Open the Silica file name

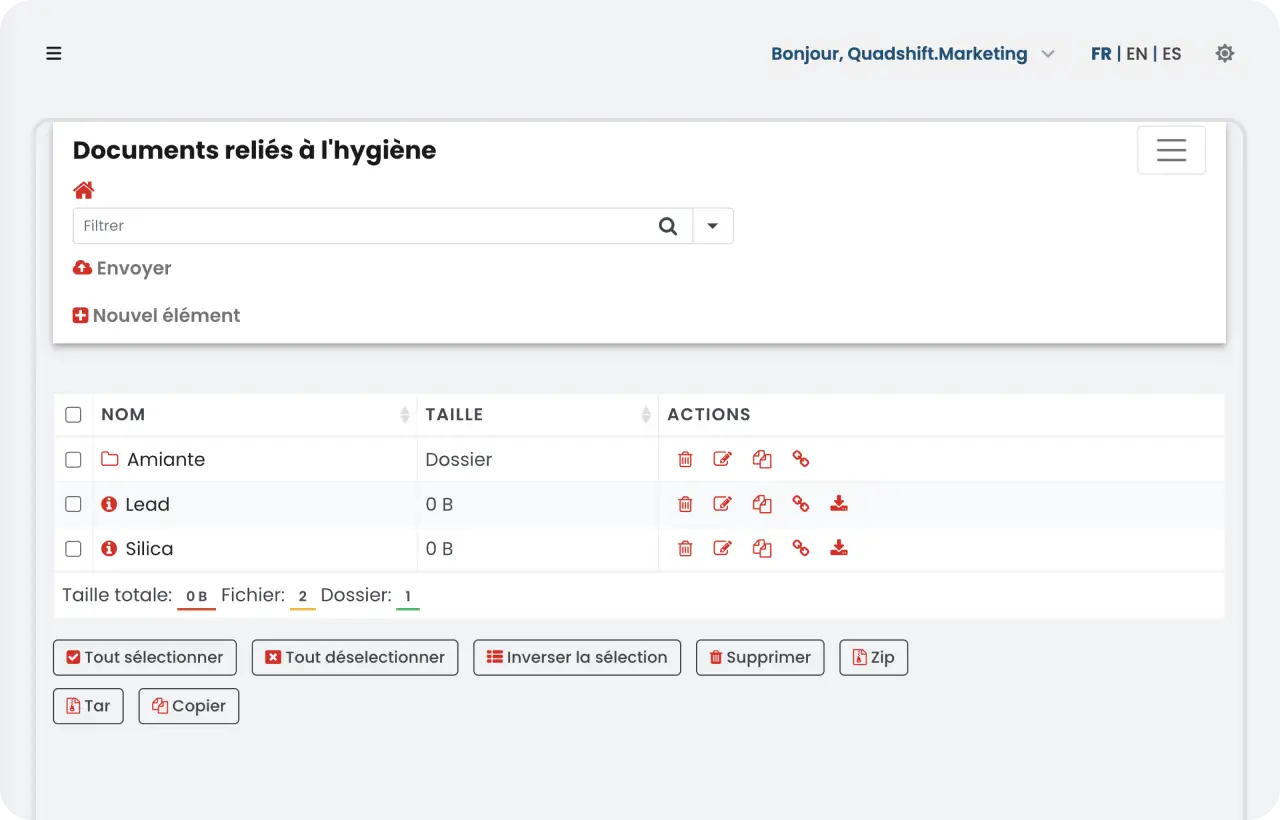(x=149, y=548)
